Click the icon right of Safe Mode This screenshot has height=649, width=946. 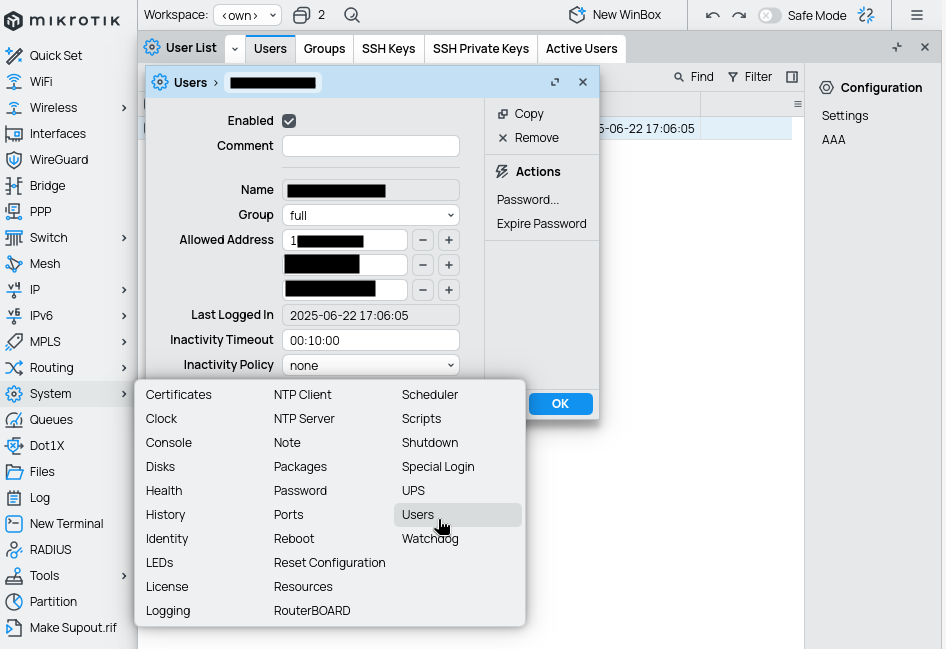coord(866,15)
